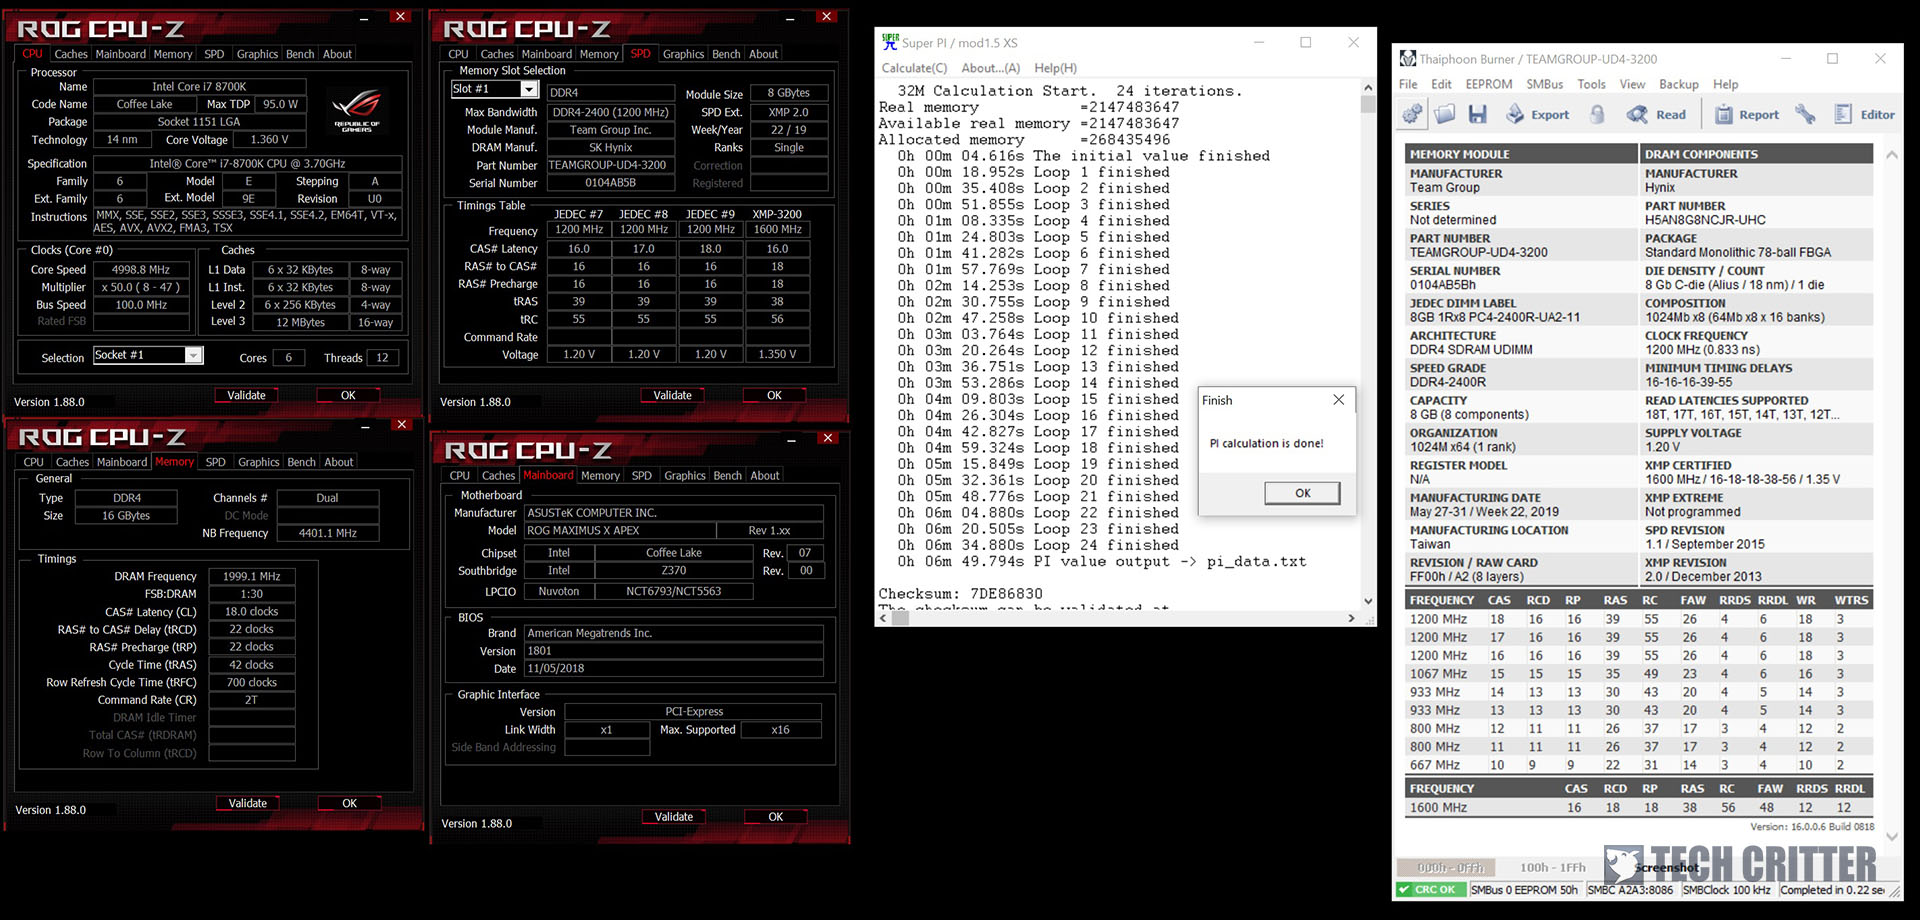
Task: Click OK in the Motherboard CPU-Z window
Action: pos(775,817)
